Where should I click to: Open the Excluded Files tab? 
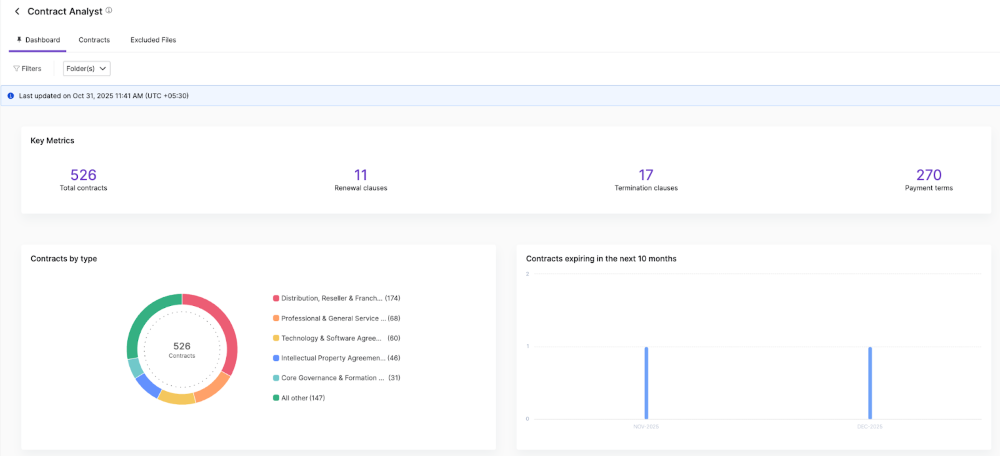153,40
